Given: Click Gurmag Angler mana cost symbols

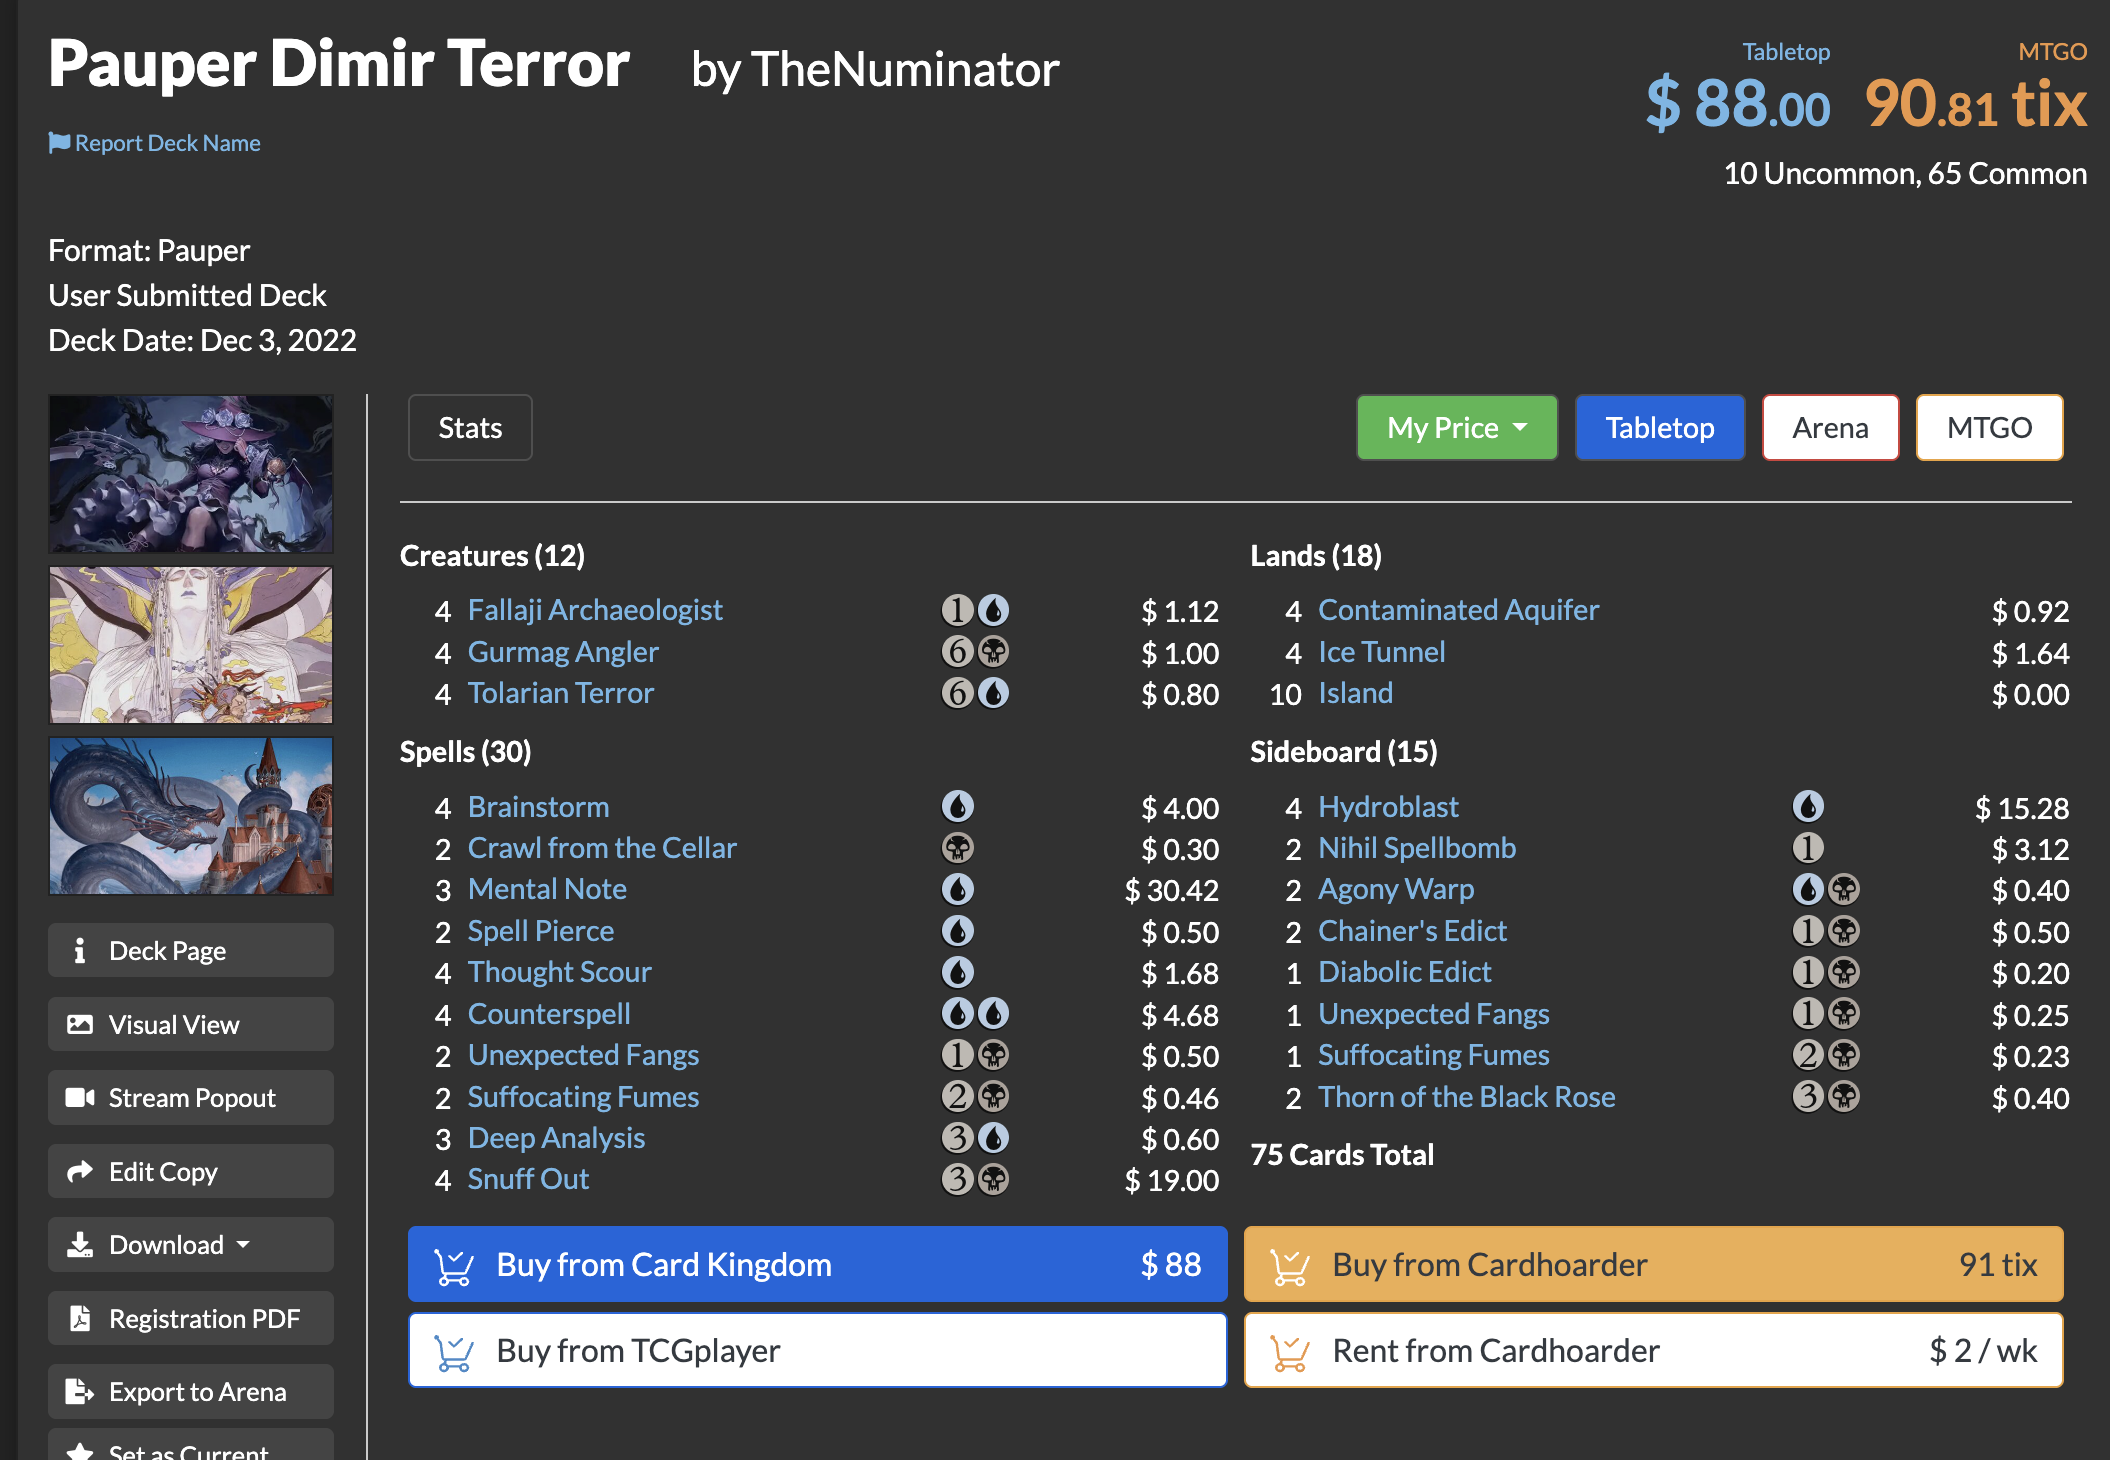Looking at the screenshot, I should point(975,652).
